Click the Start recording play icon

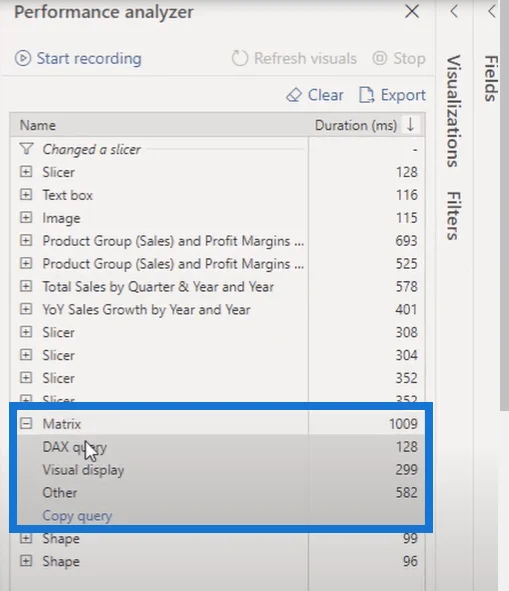(23, 58)
